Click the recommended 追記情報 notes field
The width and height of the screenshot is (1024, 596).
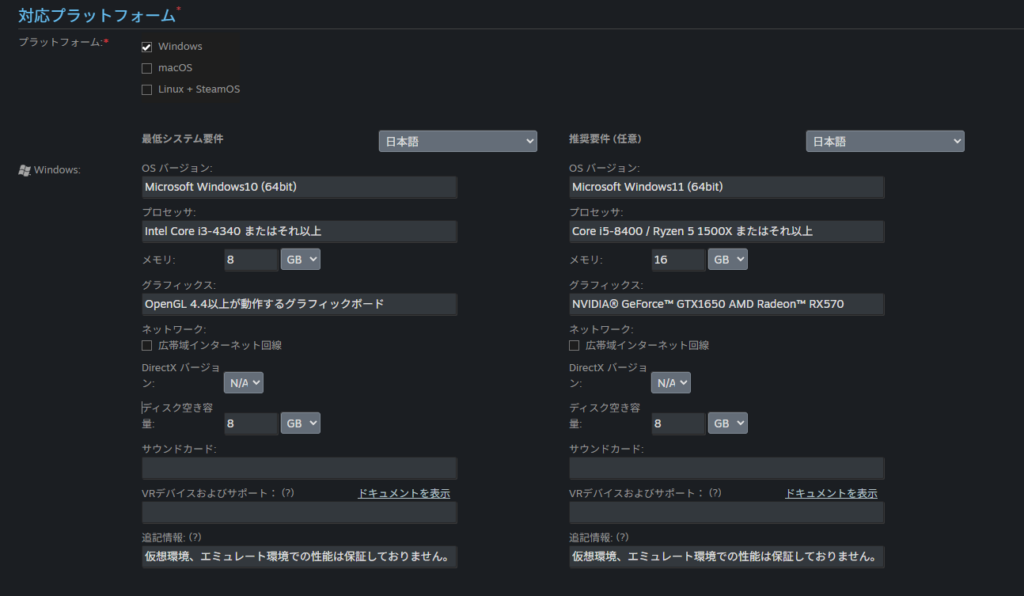(x=726, y=556)
